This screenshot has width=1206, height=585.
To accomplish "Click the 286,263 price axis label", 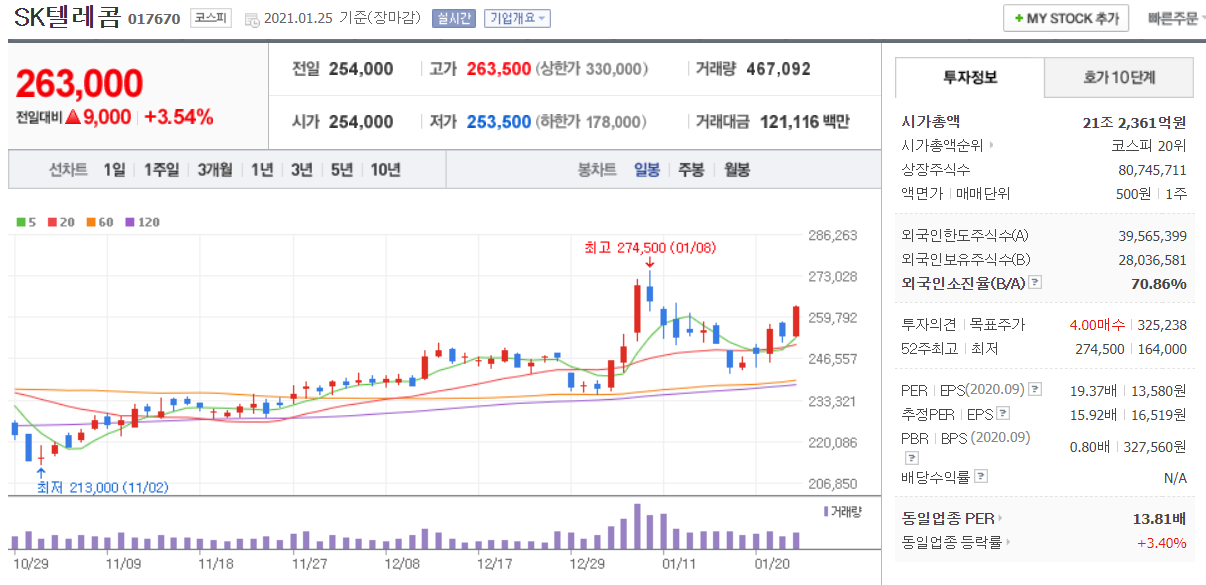I will [832, 235].
